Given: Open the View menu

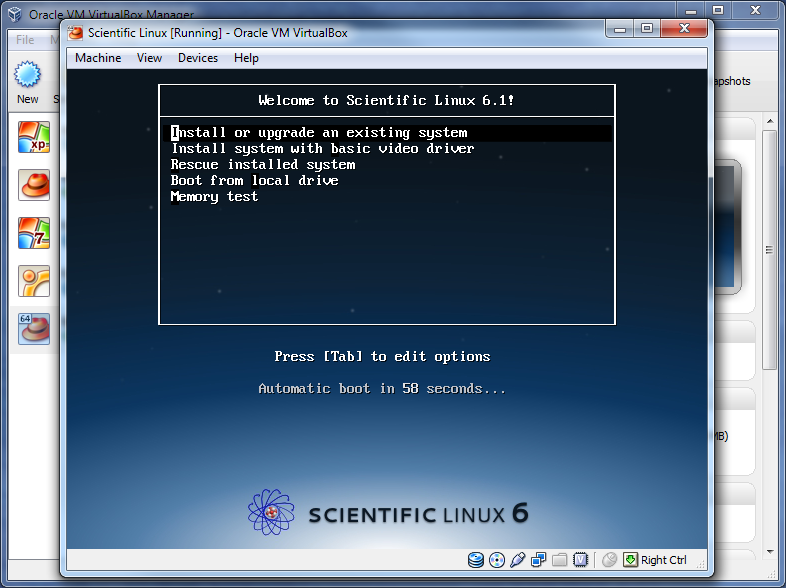Looking at the screenshot, I should tap(149, 58).
